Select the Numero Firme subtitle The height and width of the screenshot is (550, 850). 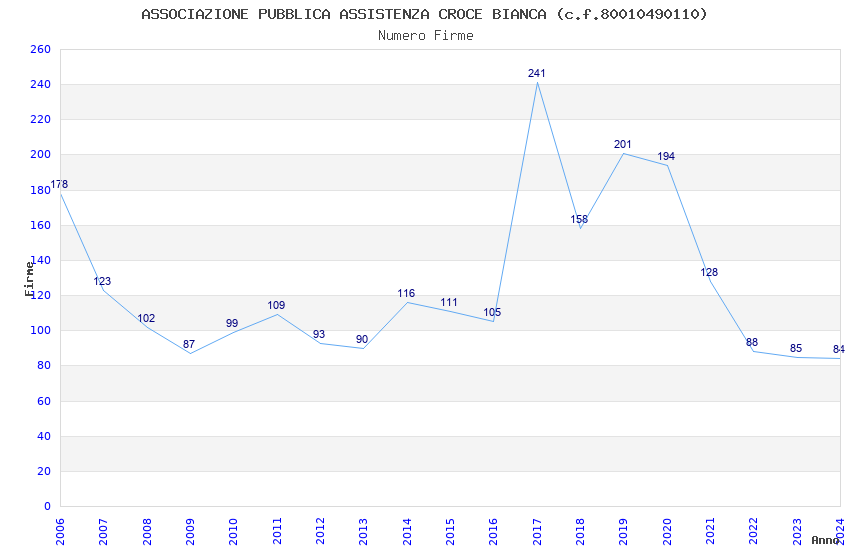point(425,35)
